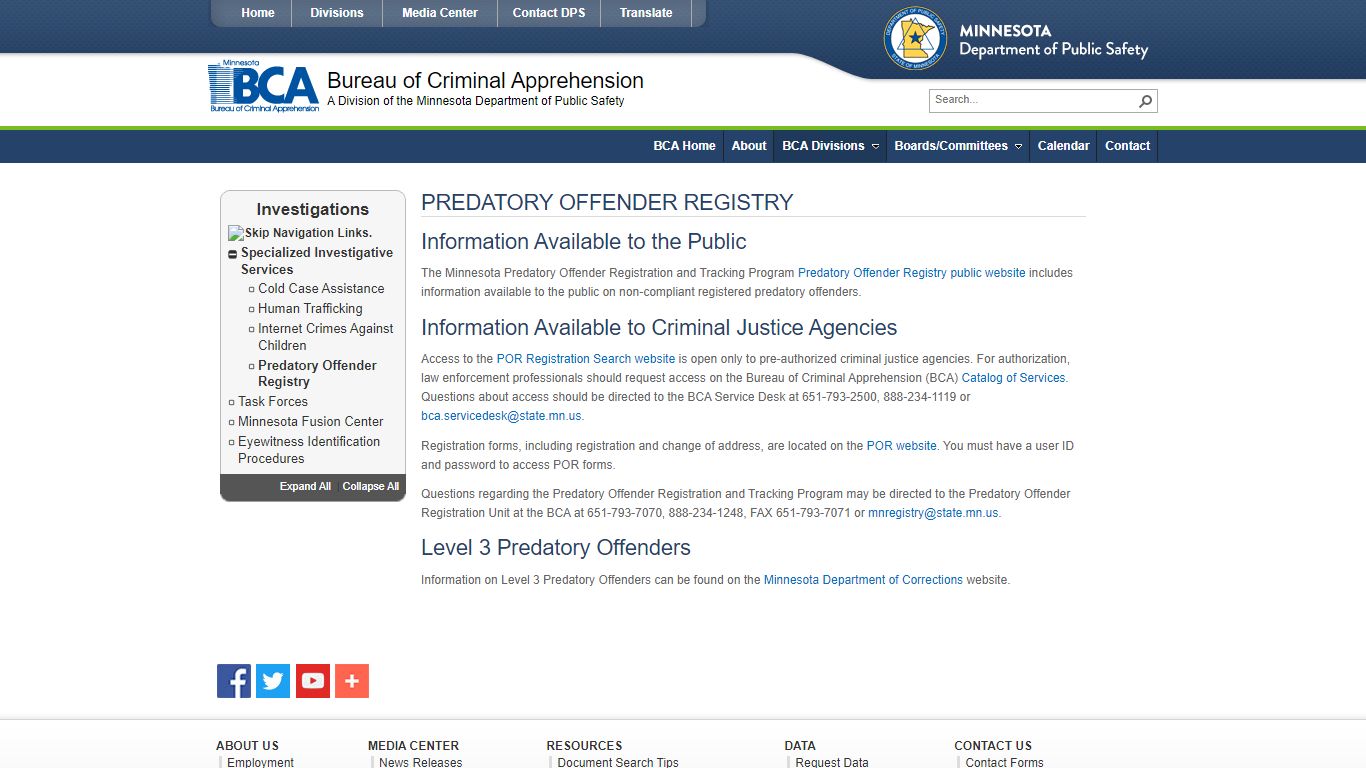This screenshot has width=1366, height=768.
Task: Click the RESOURCES footer heading
Action: tap(584, 746)
